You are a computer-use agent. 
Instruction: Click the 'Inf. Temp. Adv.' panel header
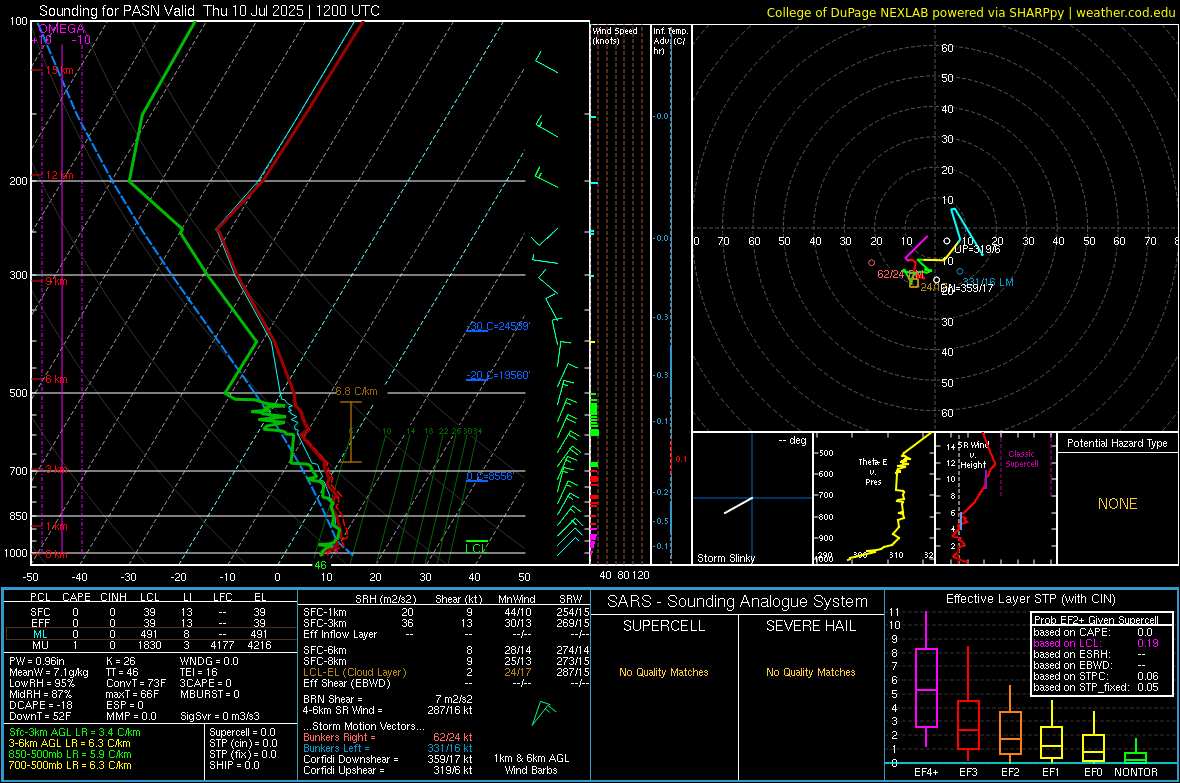(x=670, y=41)
